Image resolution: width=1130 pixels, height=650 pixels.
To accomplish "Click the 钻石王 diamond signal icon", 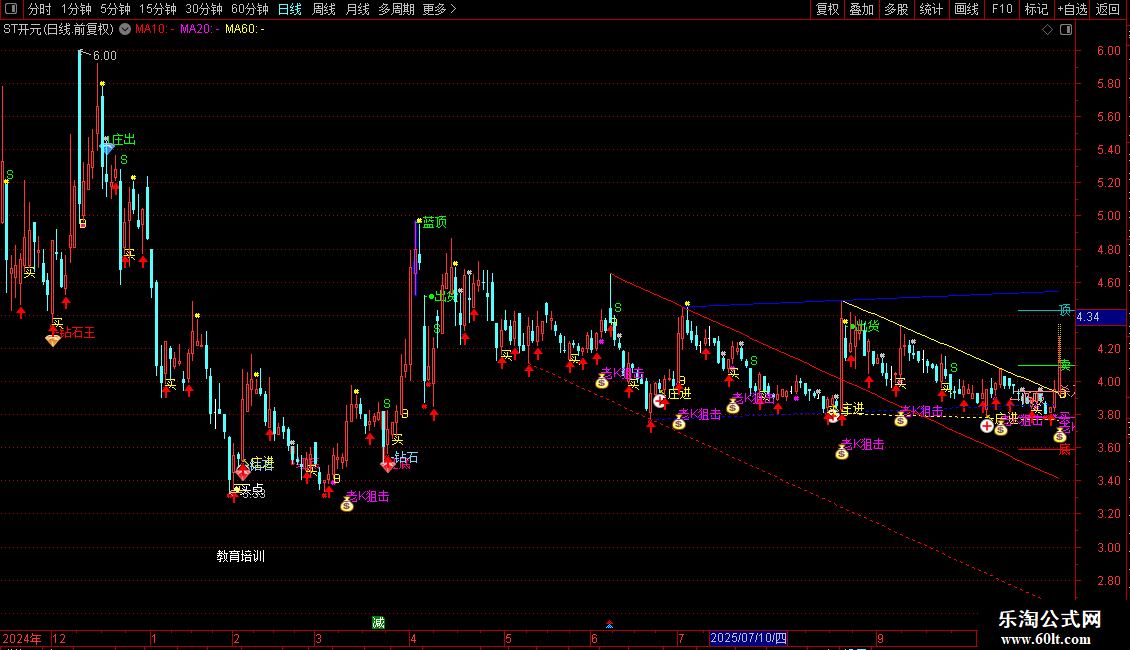I will click(x=53, y=339).
